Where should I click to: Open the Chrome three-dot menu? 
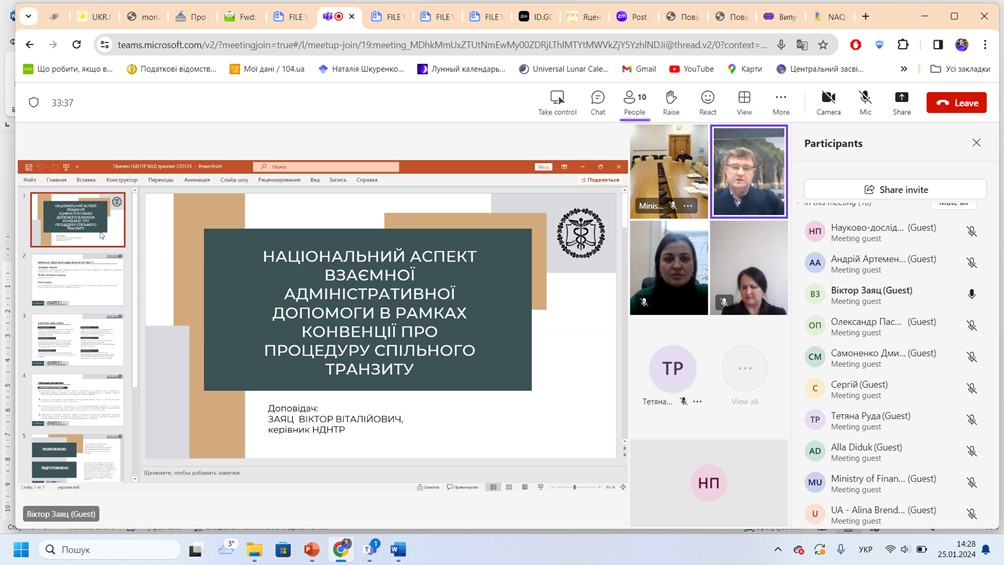(985, 44)
